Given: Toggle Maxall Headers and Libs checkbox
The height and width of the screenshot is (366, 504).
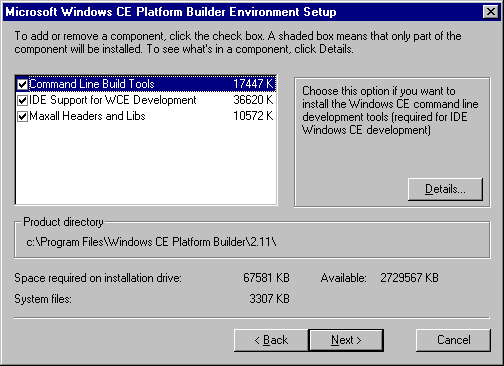Looking at the screenshot, I should click(22, 116).
